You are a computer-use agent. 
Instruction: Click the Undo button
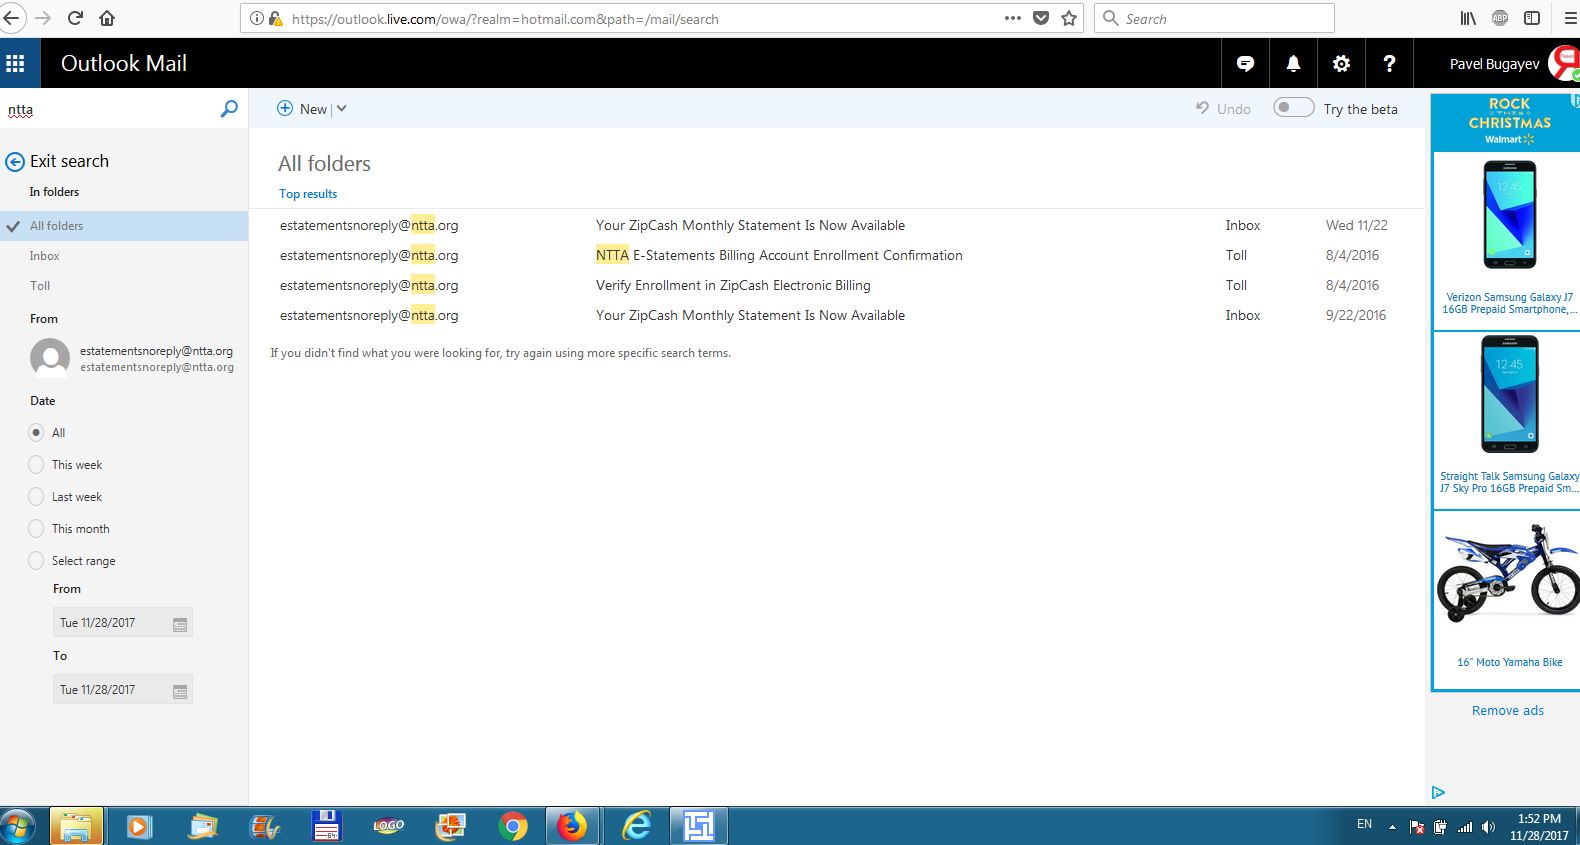pyautogui.click(x=1223, y=109)
